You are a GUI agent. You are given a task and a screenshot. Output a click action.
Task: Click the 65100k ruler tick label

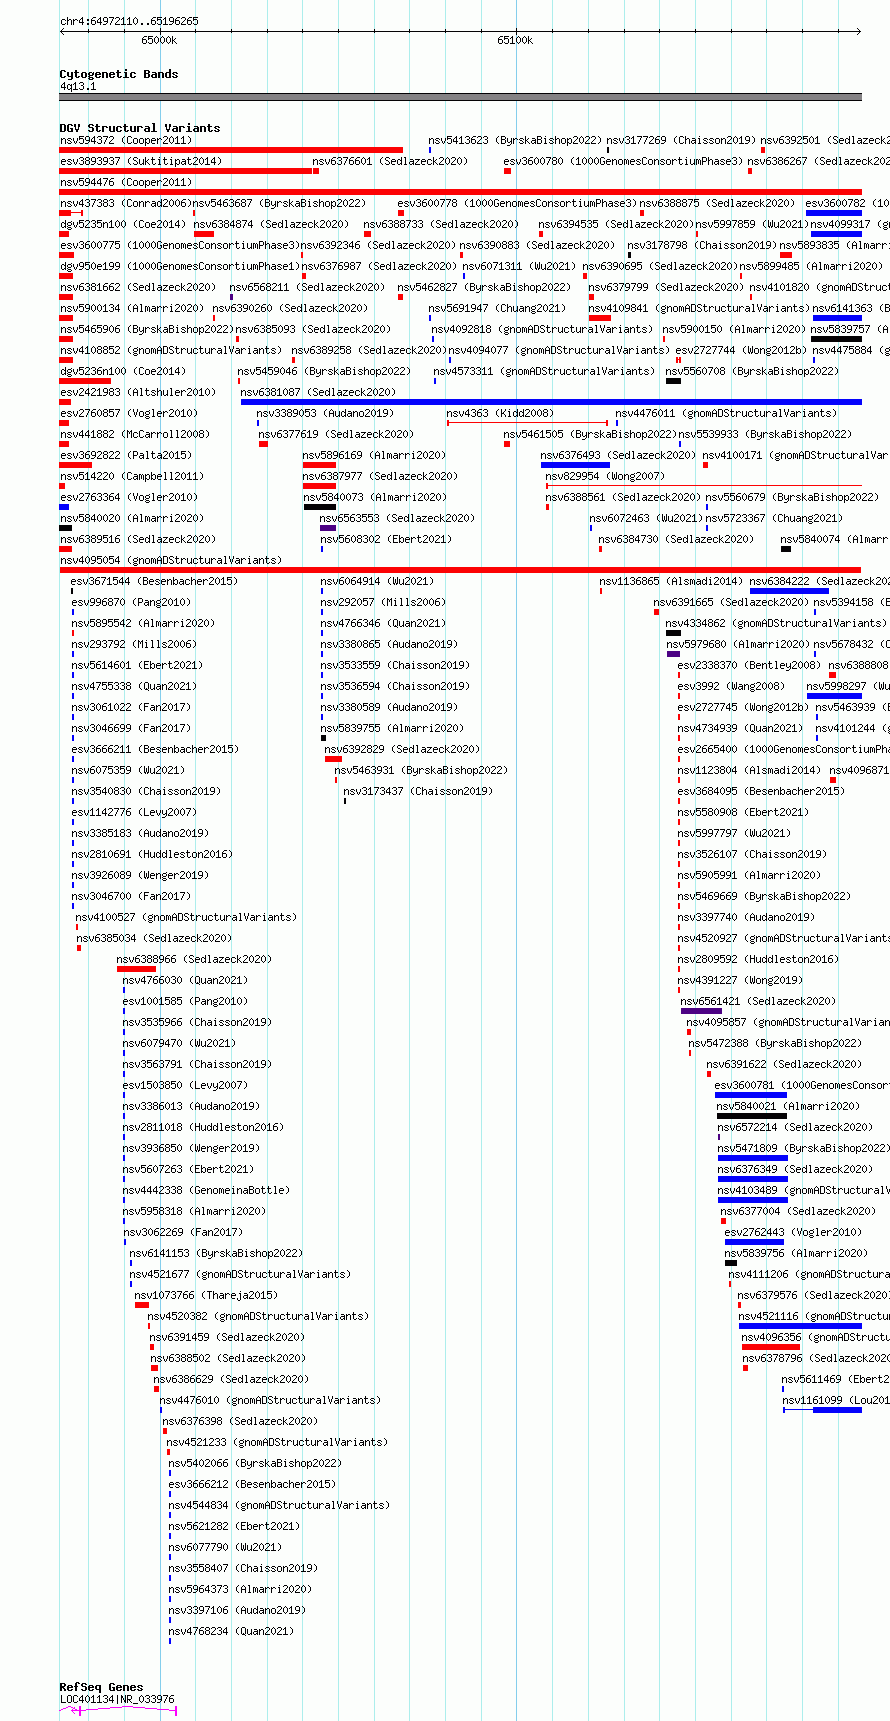point(515,40)
